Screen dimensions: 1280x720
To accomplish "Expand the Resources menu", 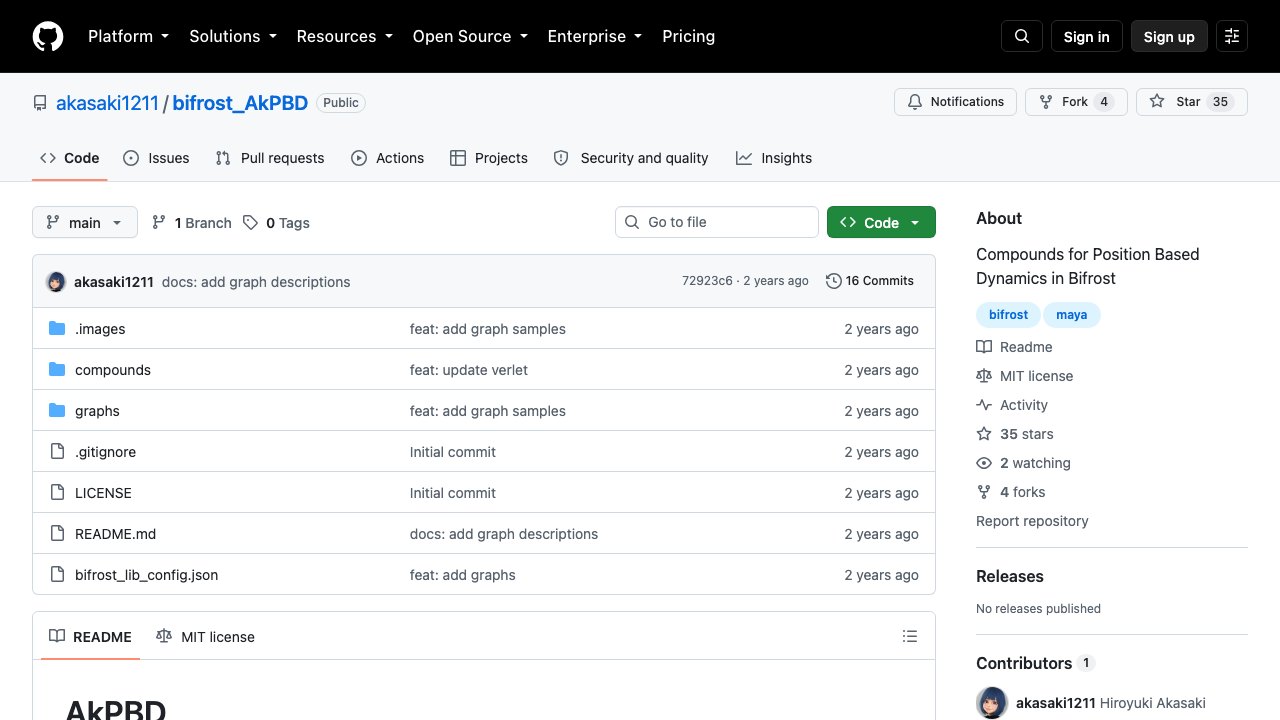I will click(345, 36).
